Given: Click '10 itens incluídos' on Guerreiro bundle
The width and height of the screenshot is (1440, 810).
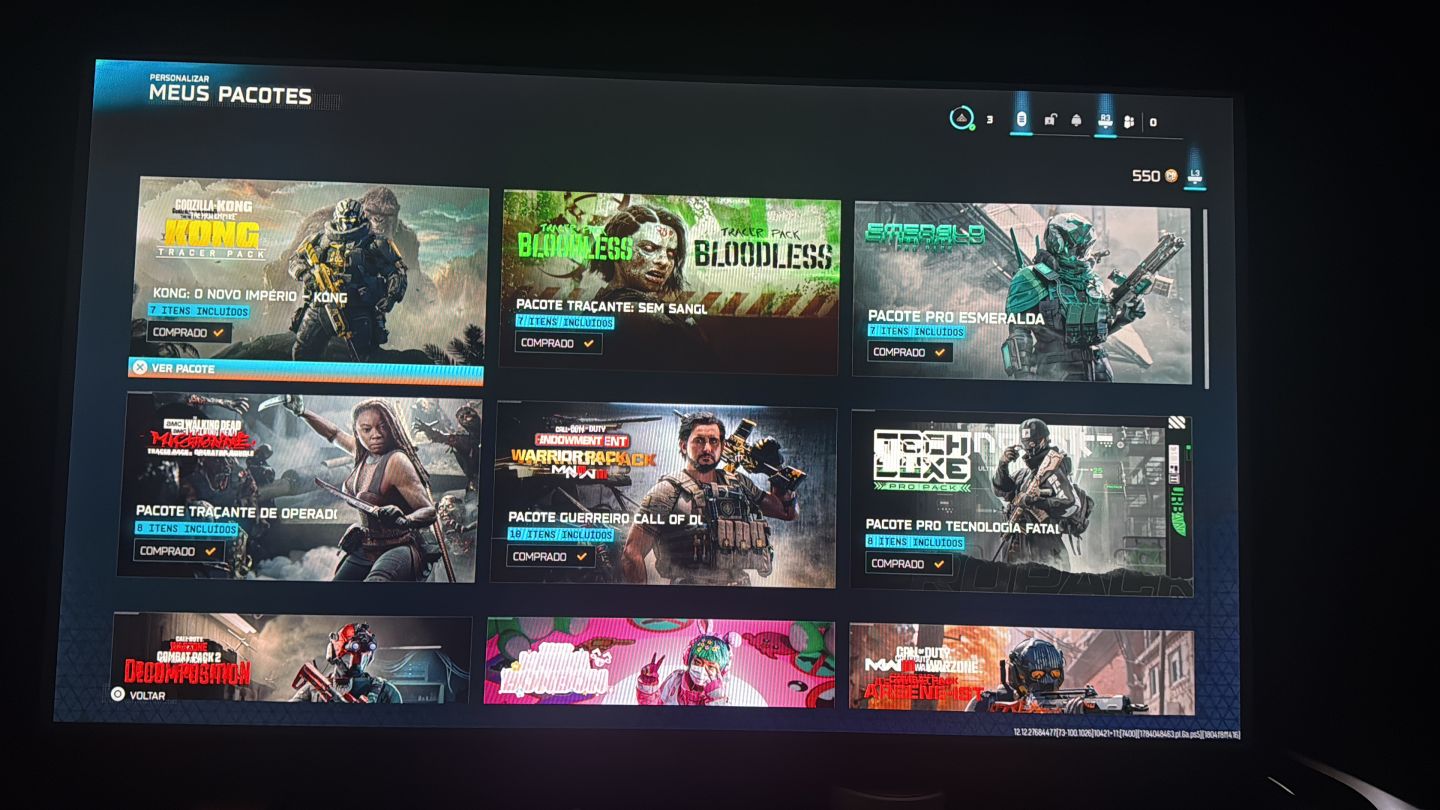Looking at the screenshot, I should click(561, 535).
